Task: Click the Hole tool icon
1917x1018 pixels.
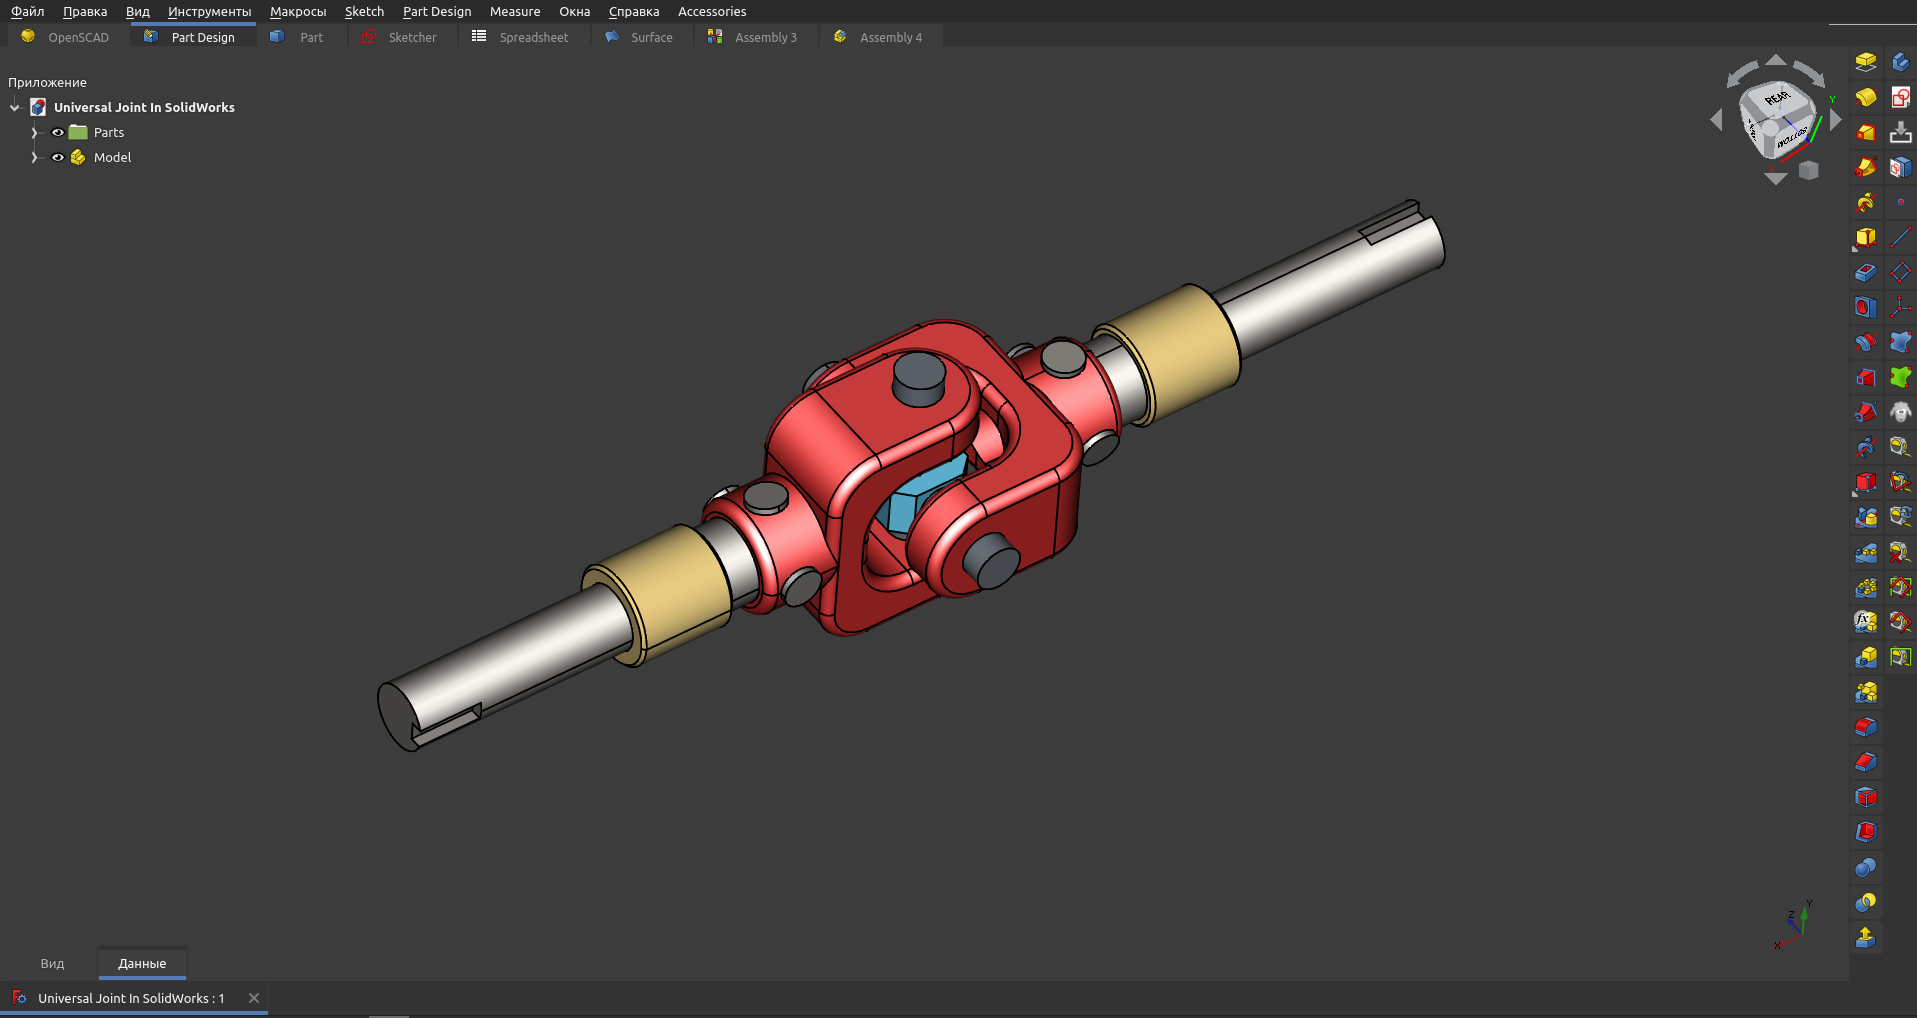Action: click(x=1865, y=307)
